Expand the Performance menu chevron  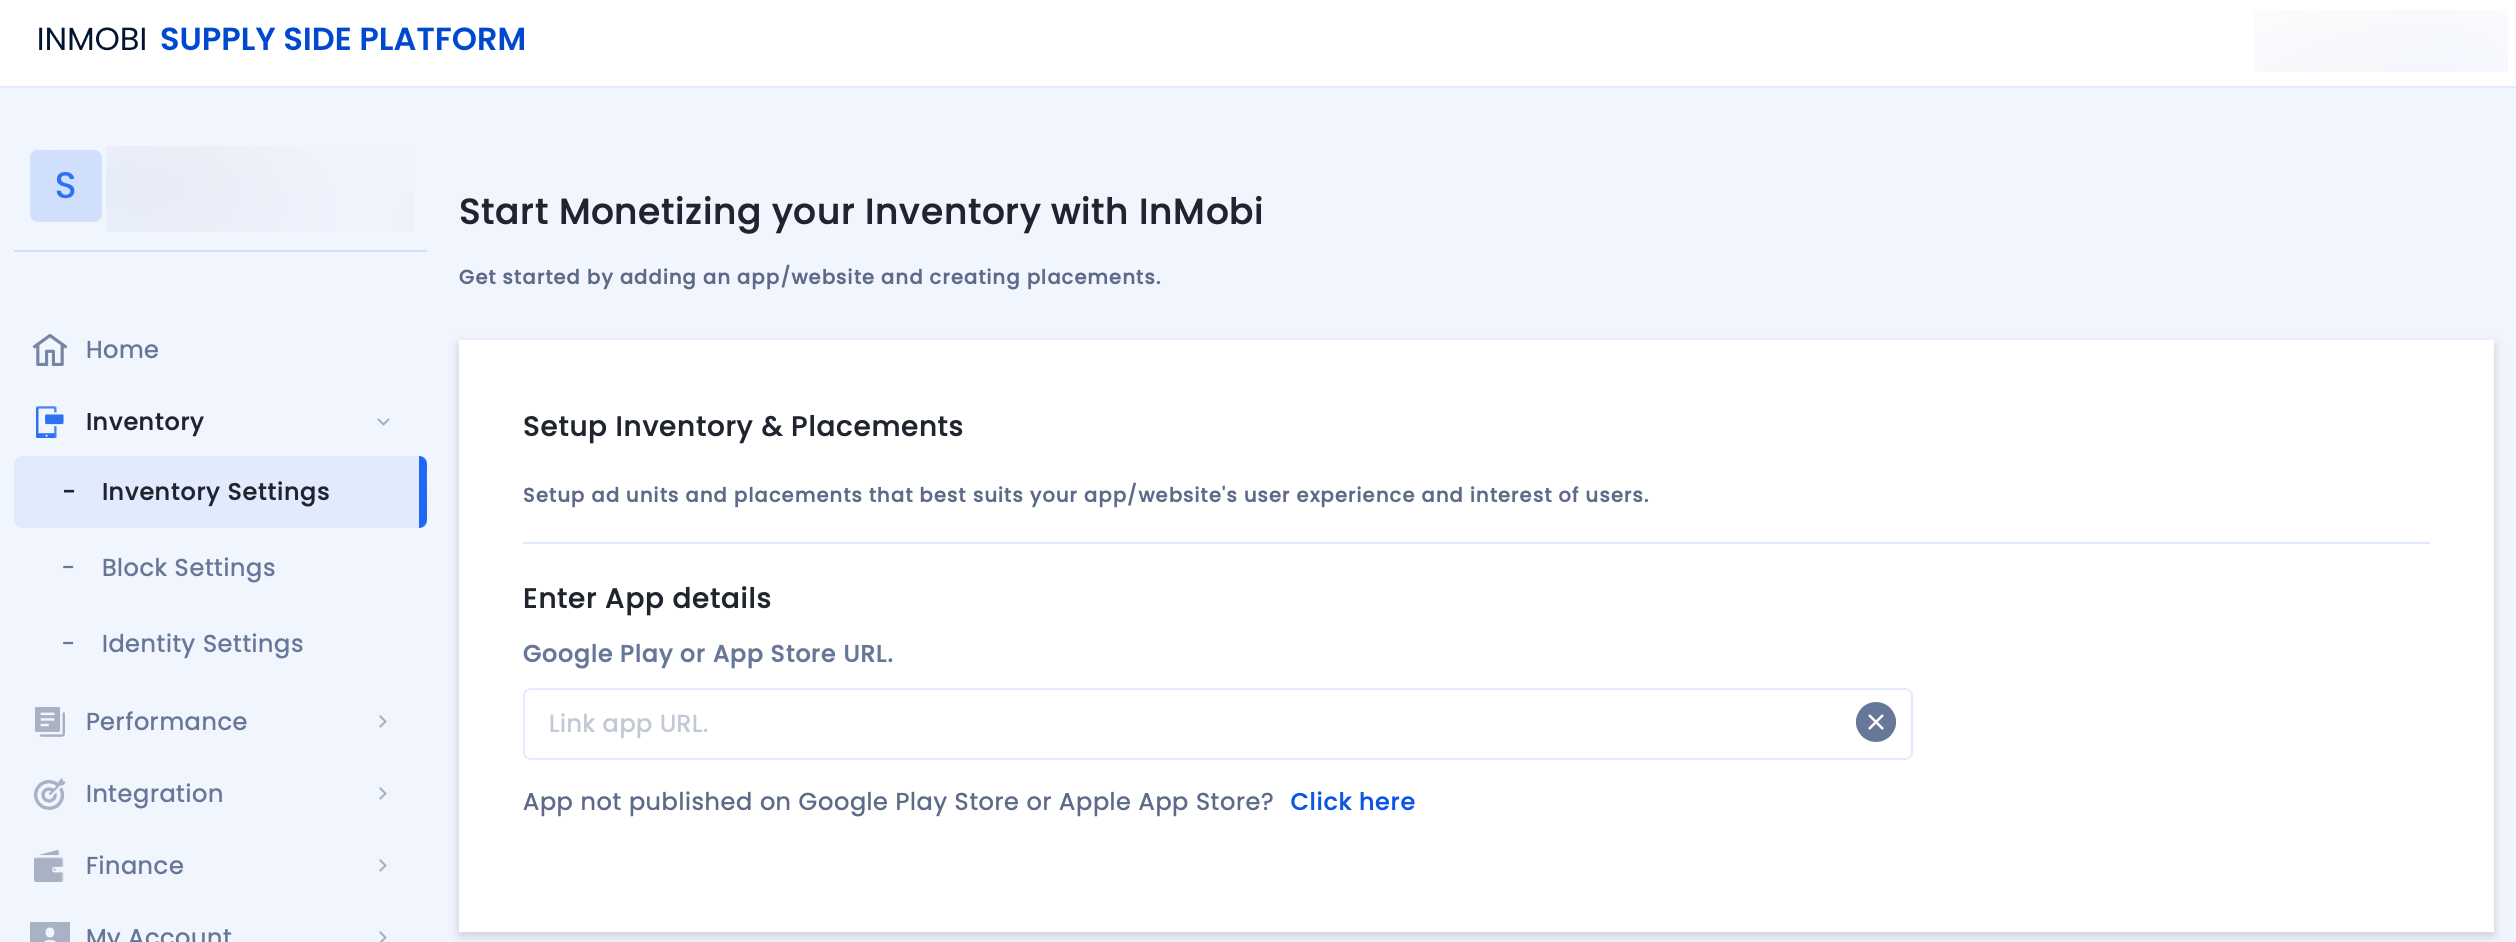(x=383, y=721)
